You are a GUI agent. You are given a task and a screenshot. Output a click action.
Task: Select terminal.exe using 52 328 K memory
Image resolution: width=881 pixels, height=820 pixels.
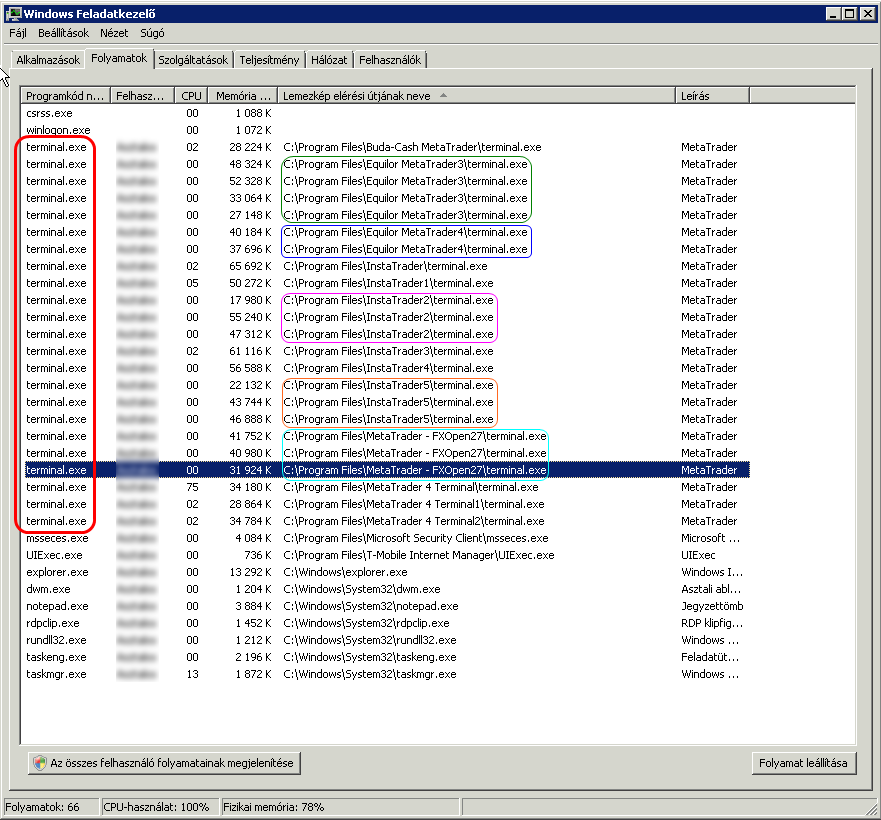[x=387, y=181]
